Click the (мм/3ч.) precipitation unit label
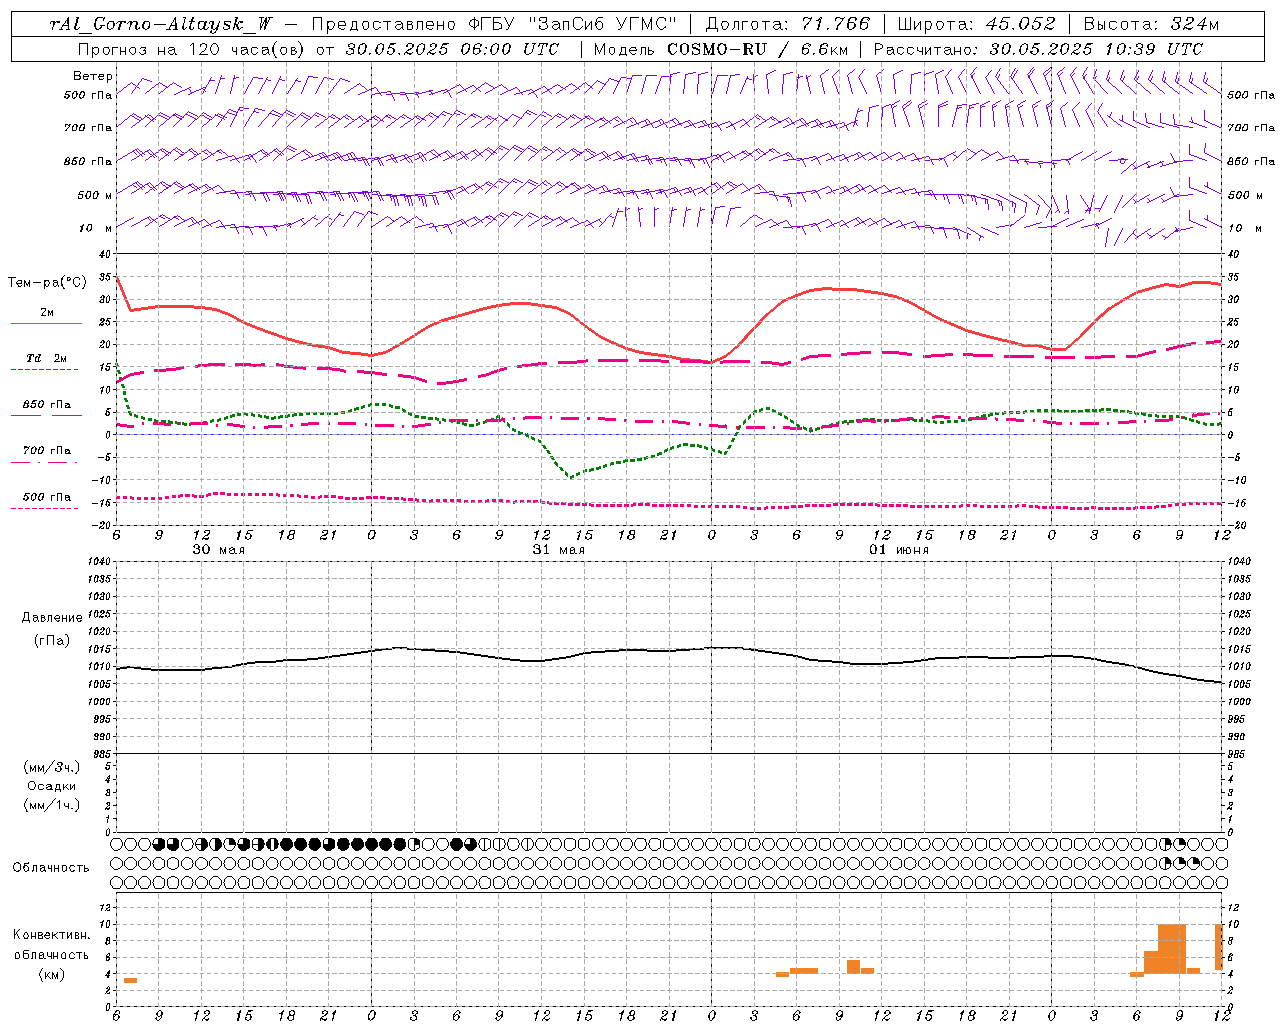The height and width of the screenshot is (1024, 1280). [51, 767]
